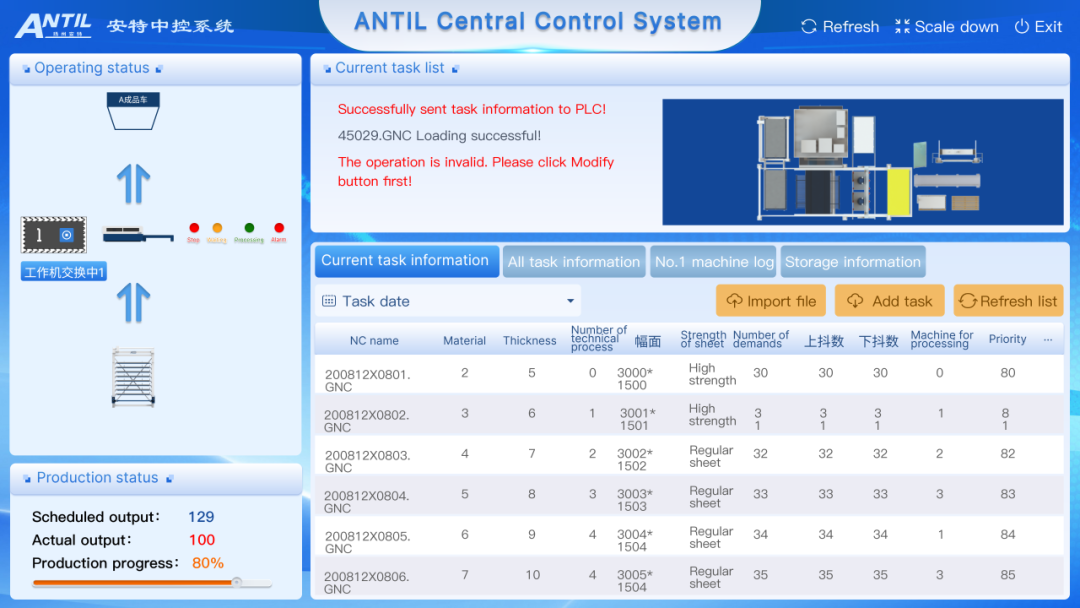Click the green Processing status indicator
Screen dimensions: 1080x608
pos(249,229)
